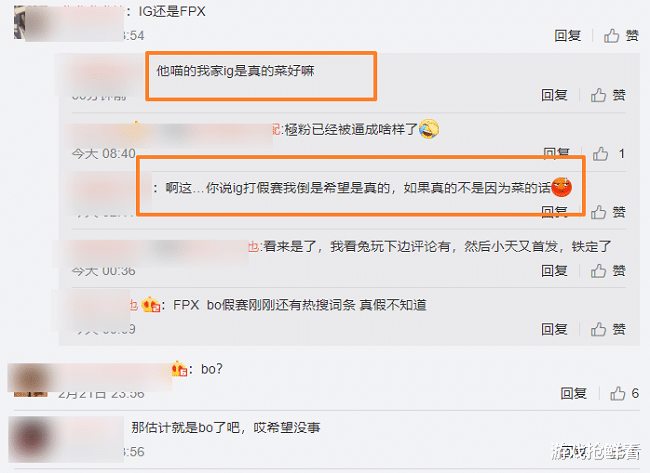Like the 'IG还是FPX' top comment
Image resolution: width=650 pixels, height=473 pixels.
click(621, 36)
